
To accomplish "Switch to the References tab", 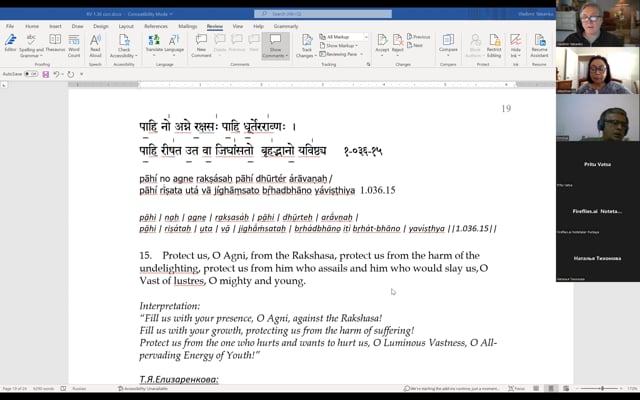I will point(156,26).
